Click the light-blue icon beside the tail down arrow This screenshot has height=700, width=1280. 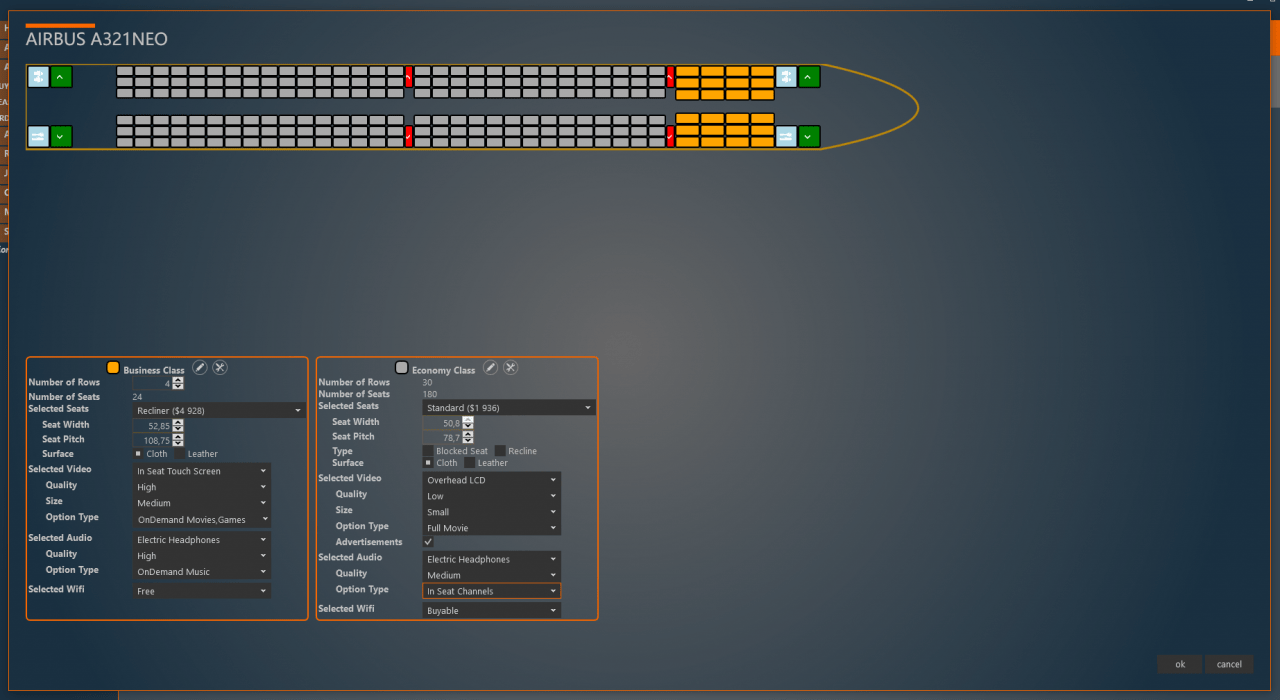point(38,136)
